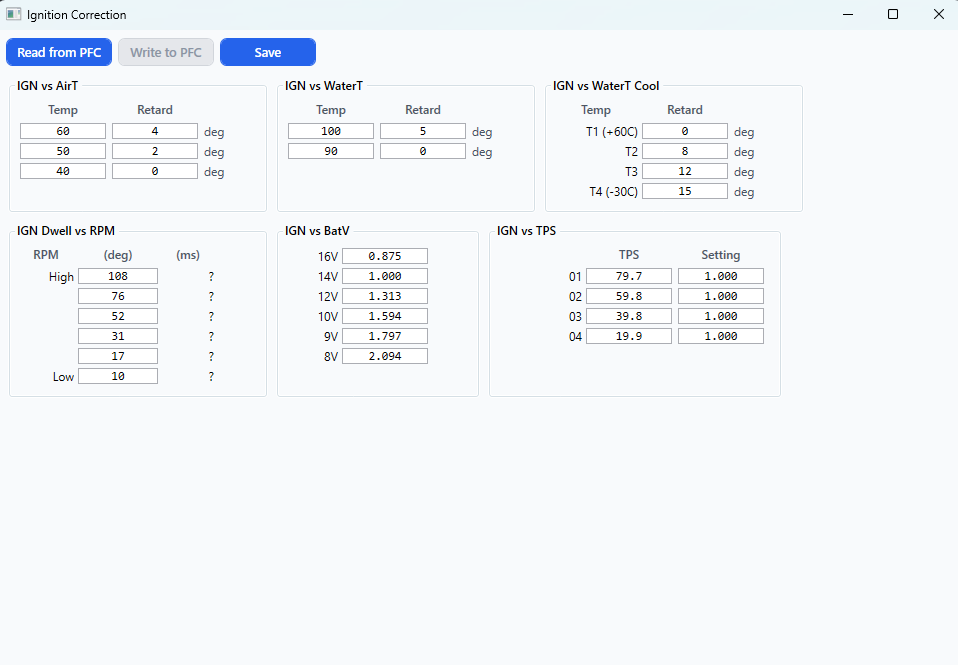Select the Low RPM dwell field showing 10
Image resolution: width=958 pixels, height=665 pixels.
coord(118,376)
